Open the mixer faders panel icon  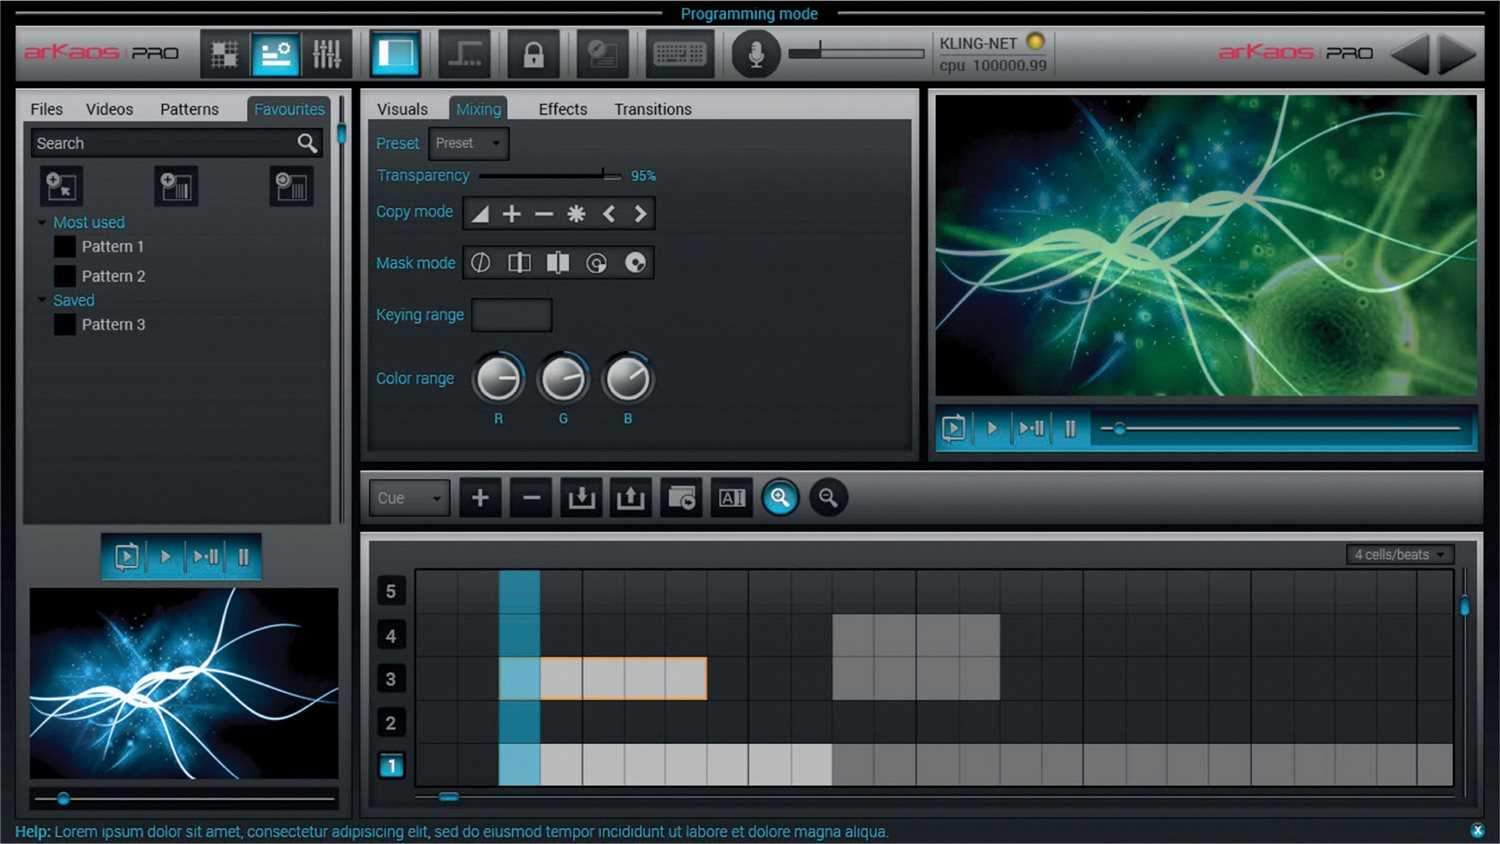pos(328,53)
